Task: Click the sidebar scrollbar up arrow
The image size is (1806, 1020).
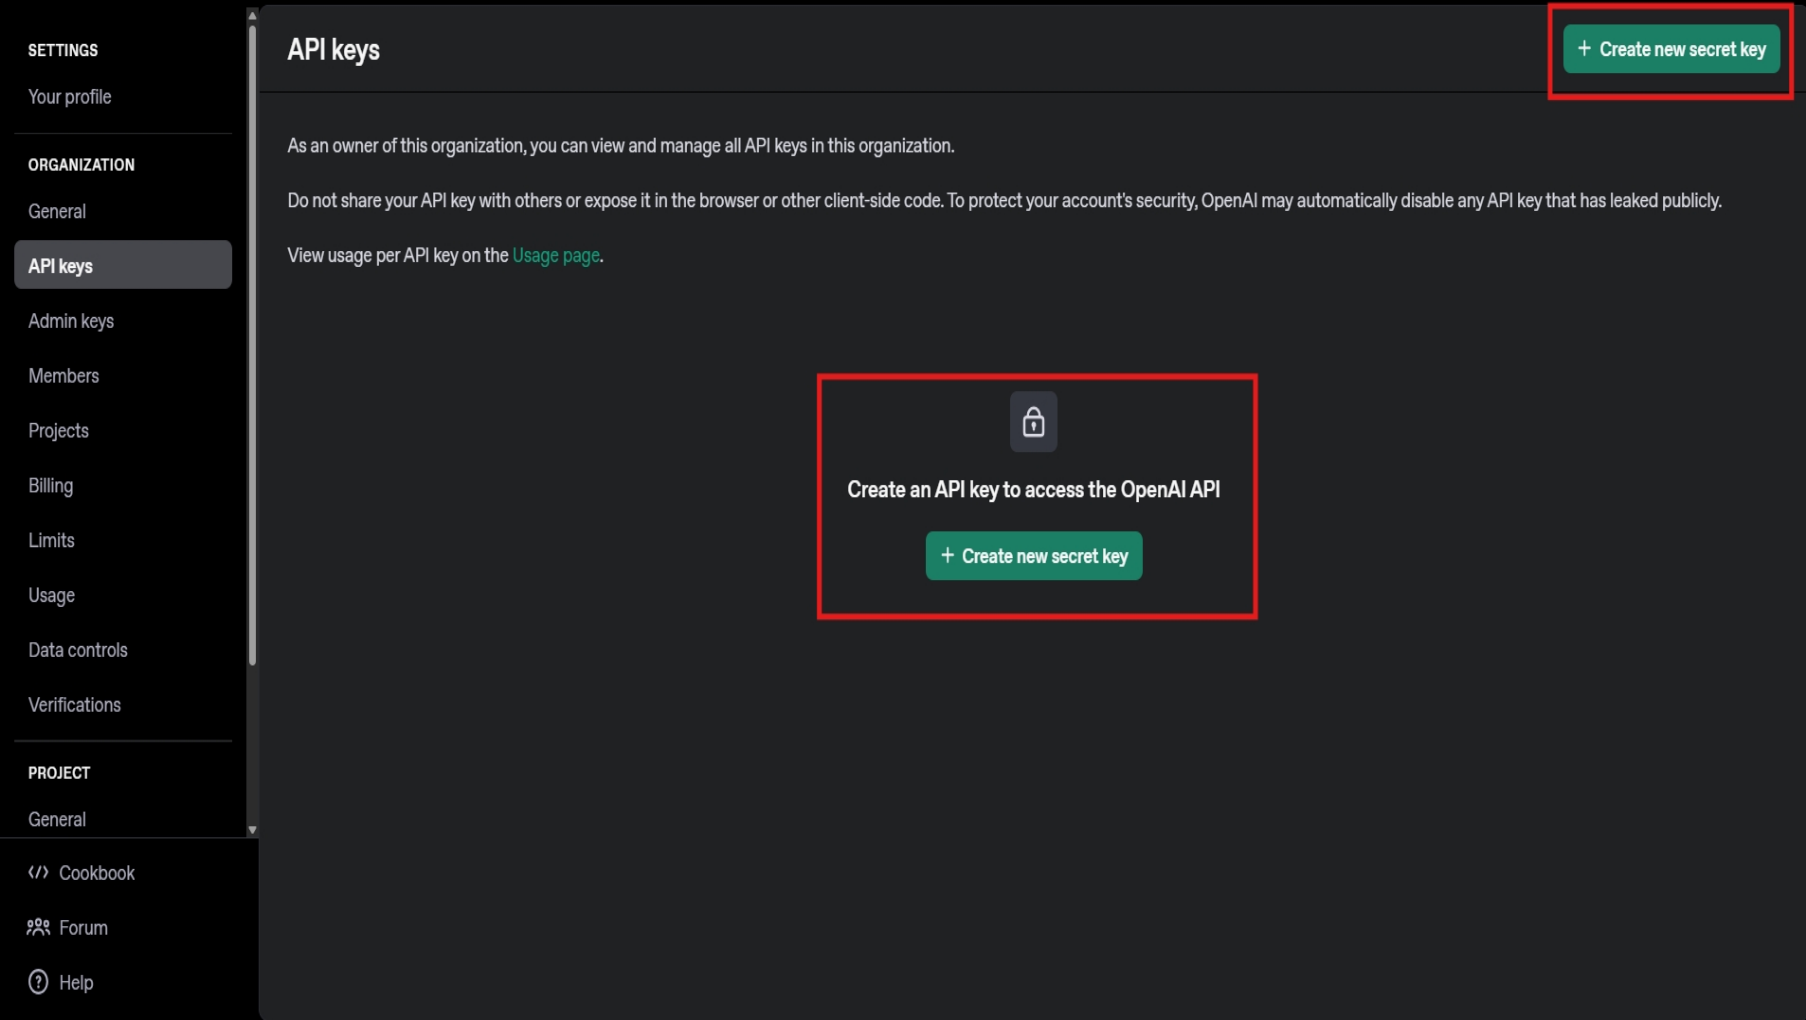Action: (x=252, y=15)
